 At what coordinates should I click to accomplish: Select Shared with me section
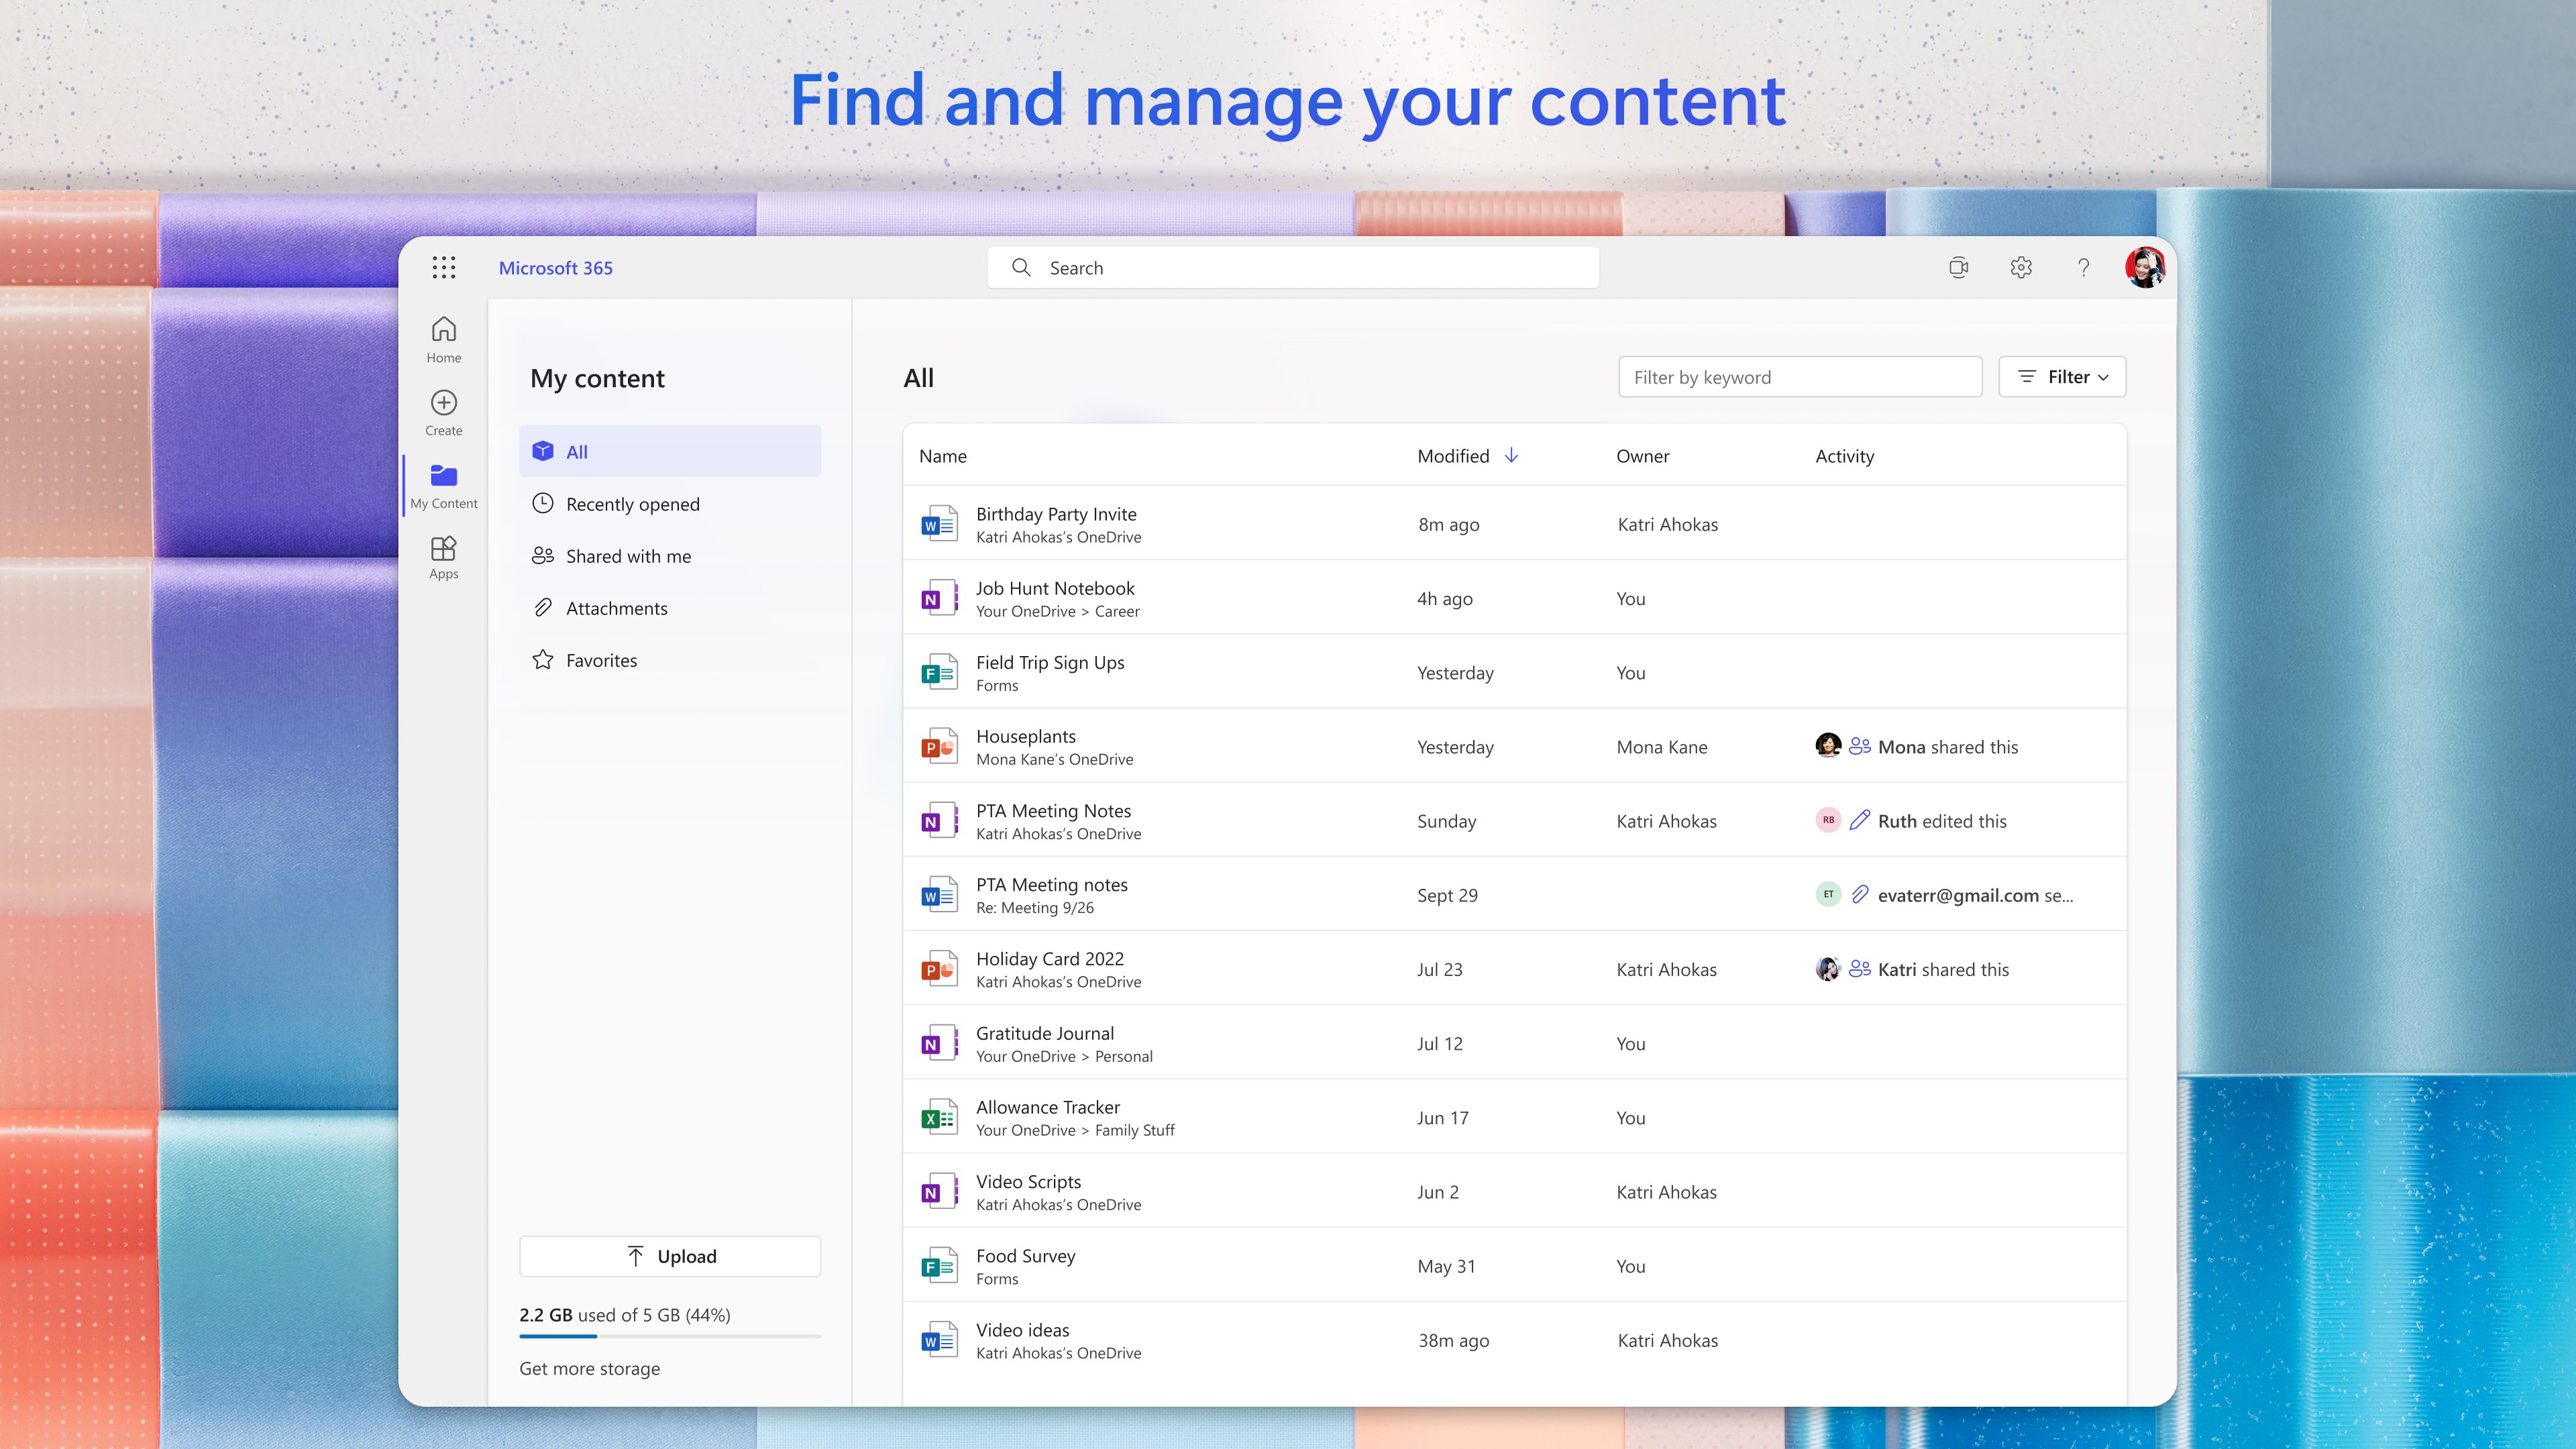point(628,556)
